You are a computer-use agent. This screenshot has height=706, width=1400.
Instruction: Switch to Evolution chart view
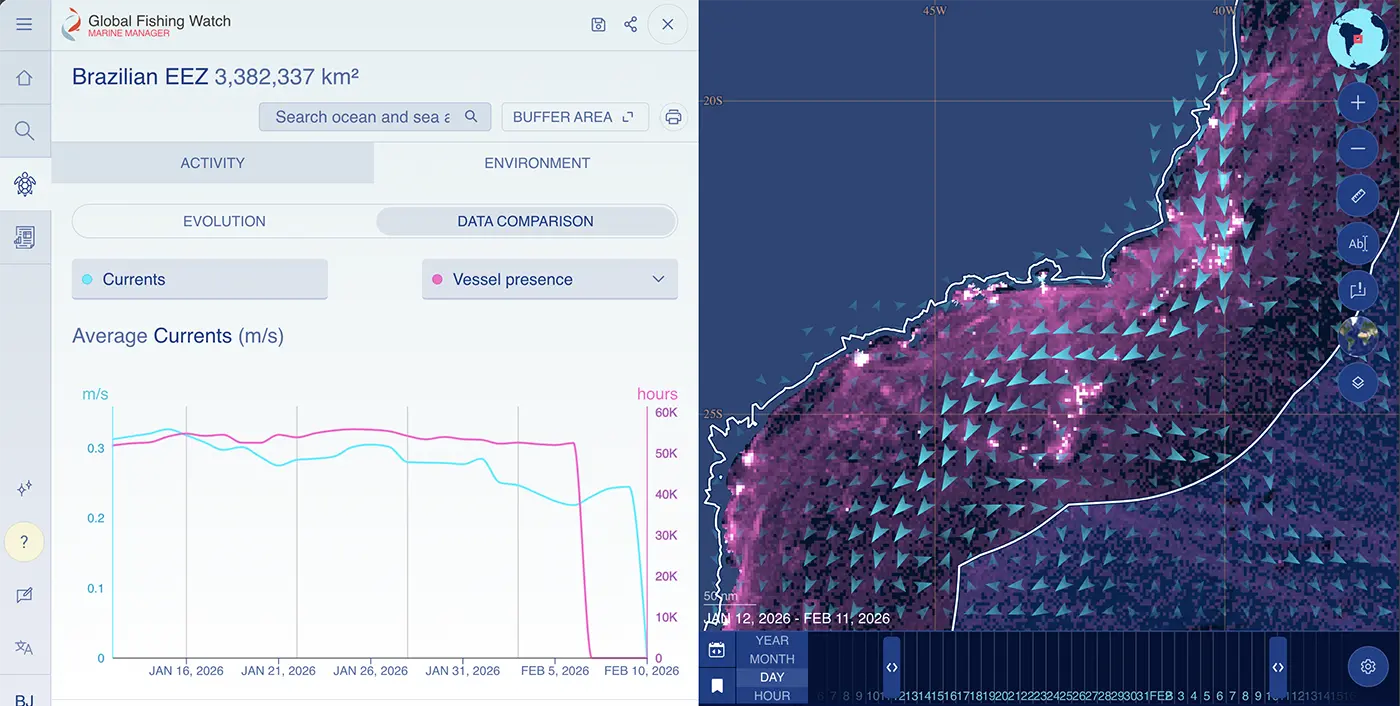coord(224,221)
